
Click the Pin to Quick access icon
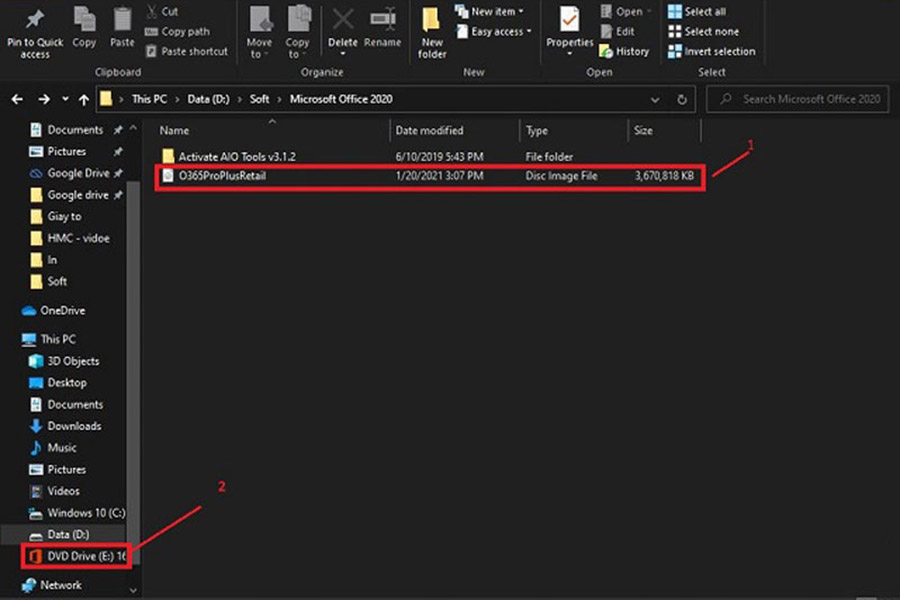34,20
